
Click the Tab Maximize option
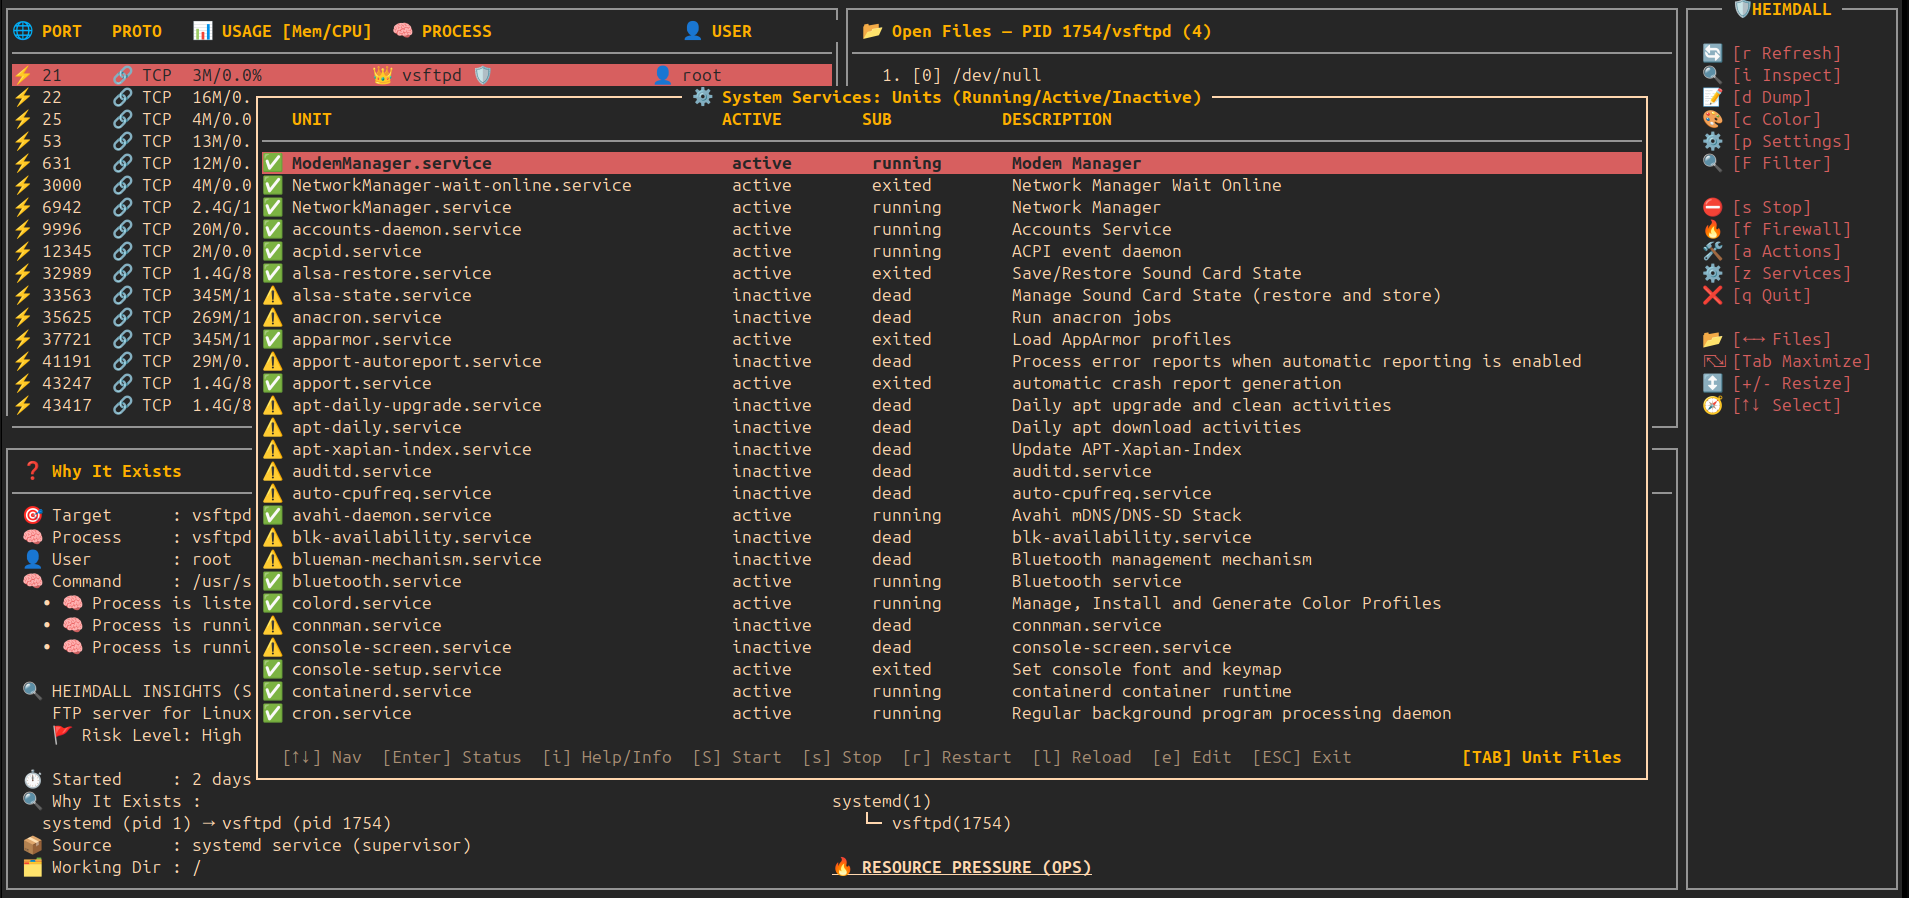pyautogui.click(x=1800, y=361)
